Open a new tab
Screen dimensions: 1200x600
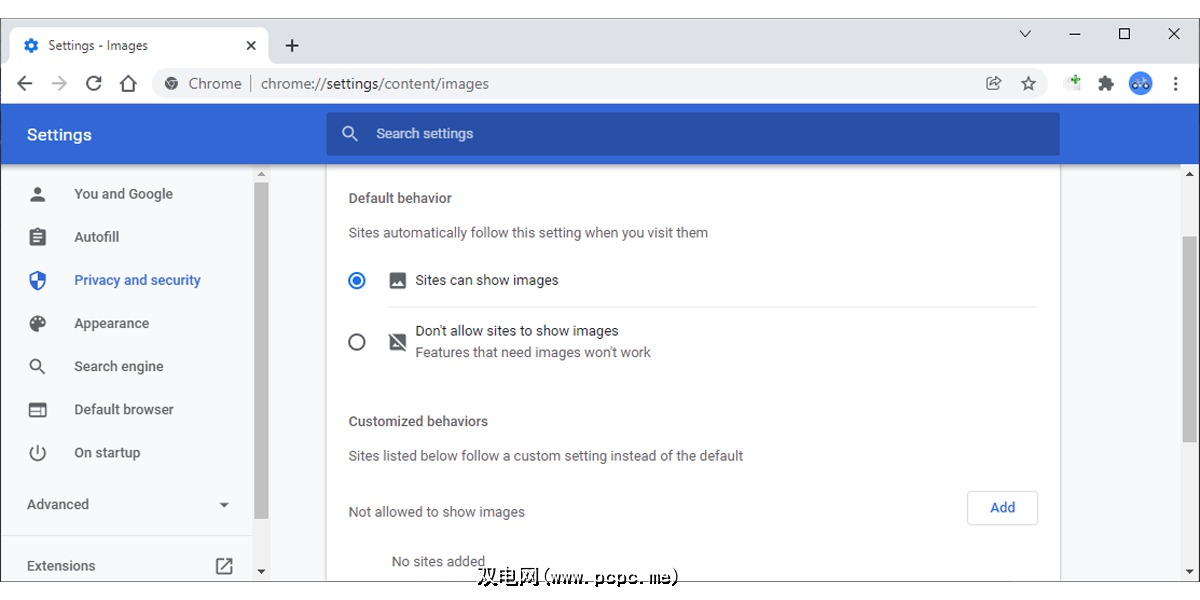[292, 46]
